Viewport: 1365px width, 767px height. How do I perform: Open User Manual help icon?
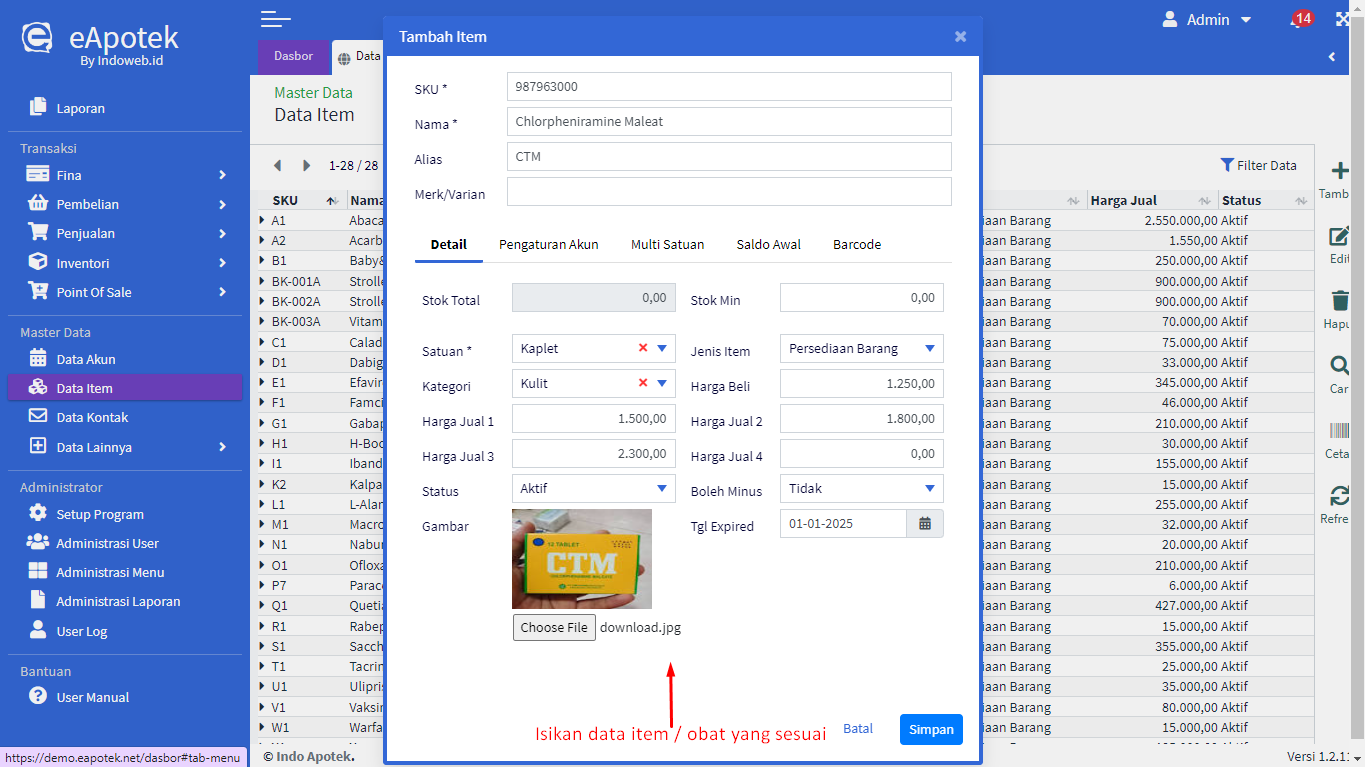point(38,696)
